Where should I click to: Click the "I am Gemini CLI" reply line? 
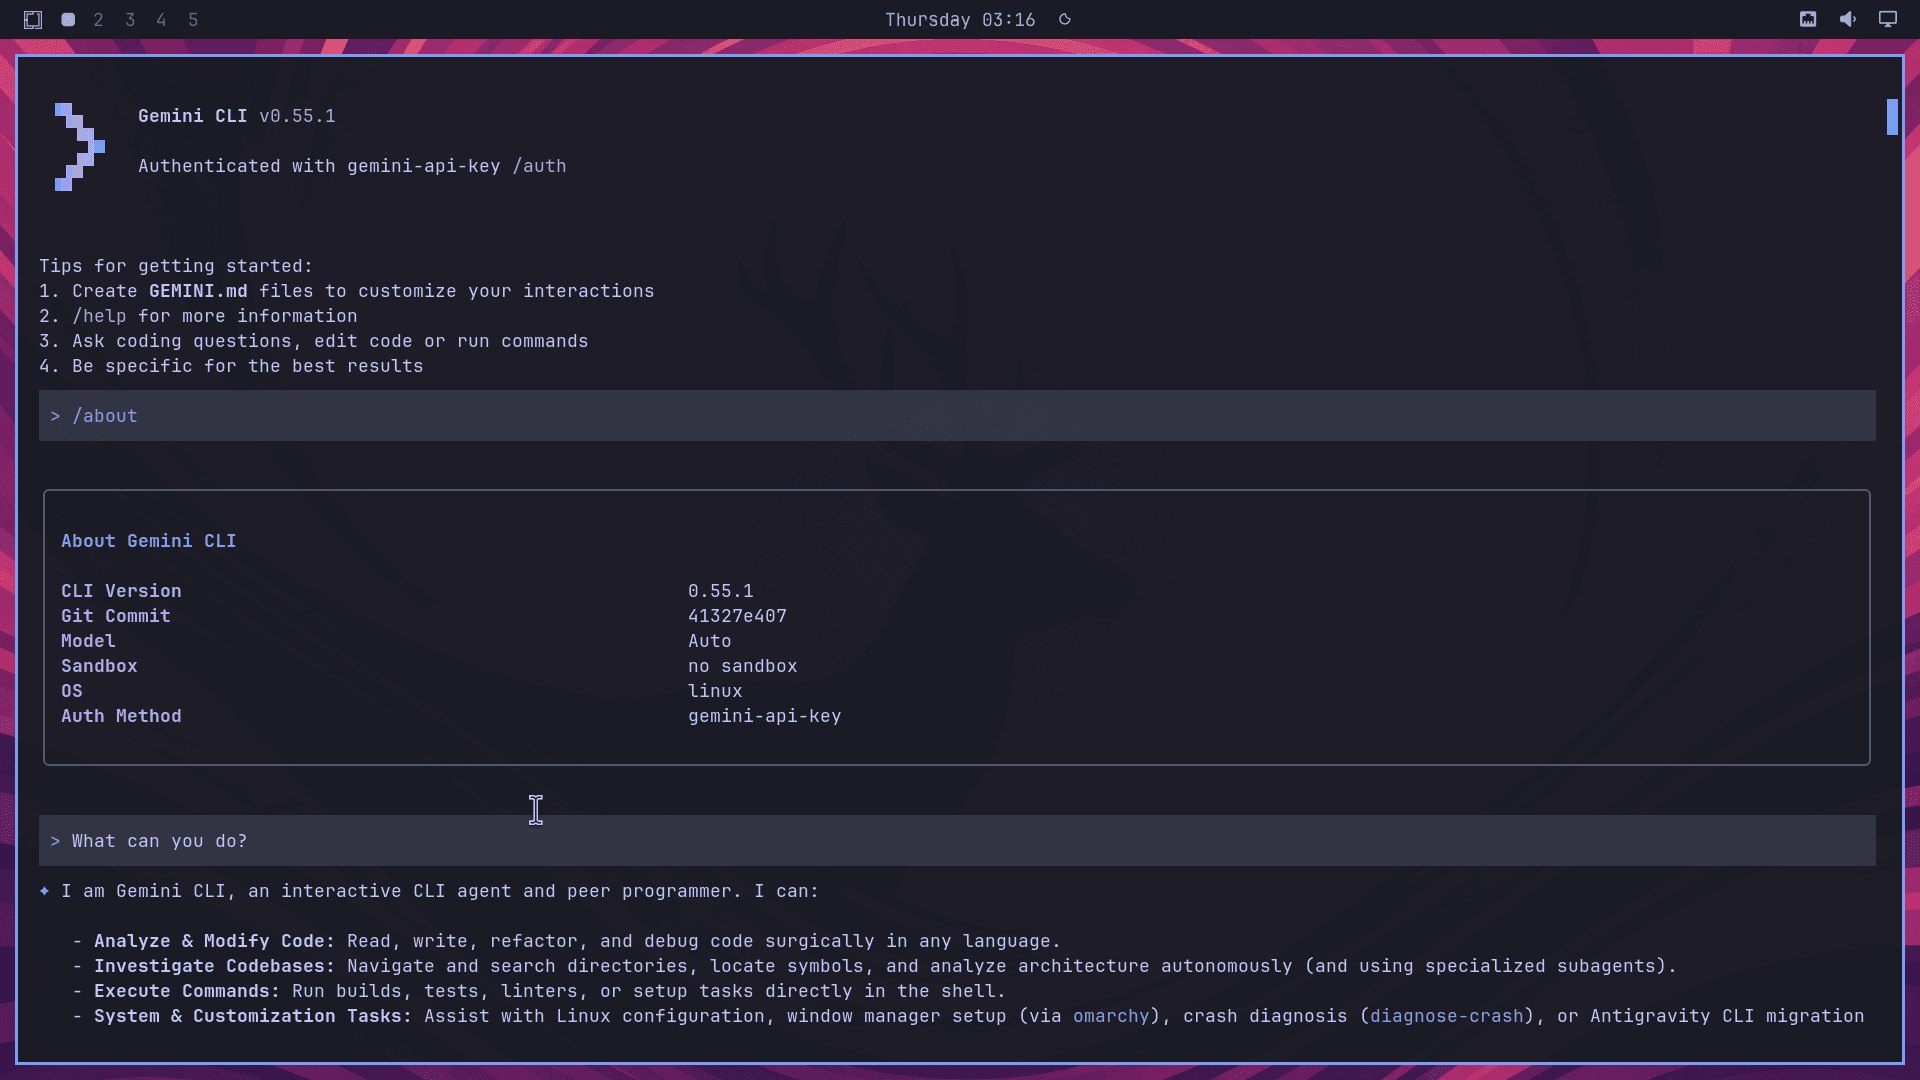440,891
